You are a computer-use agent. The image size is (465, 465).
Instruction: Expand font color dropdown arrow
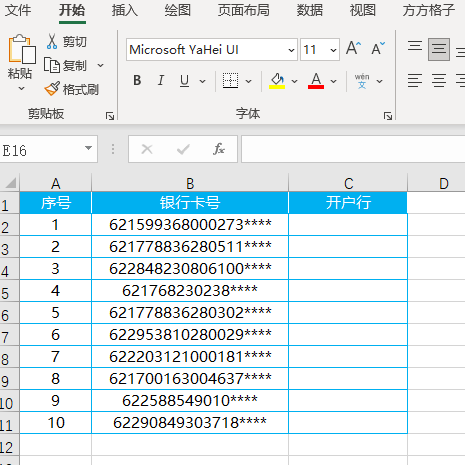click(x=333, y=81)
